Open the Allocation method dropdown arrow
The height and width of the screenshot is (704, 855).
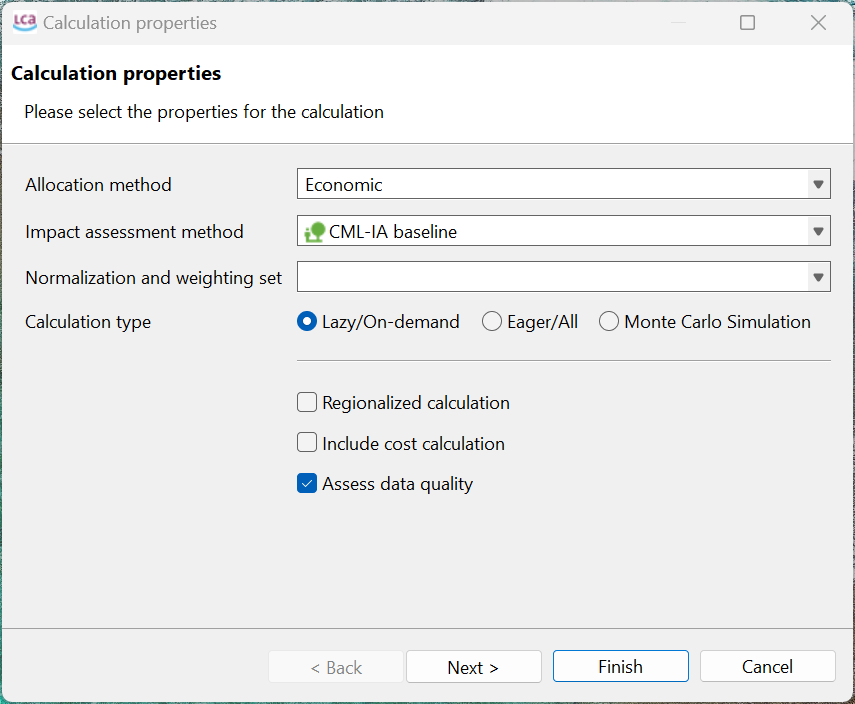(x=818, y=185)
